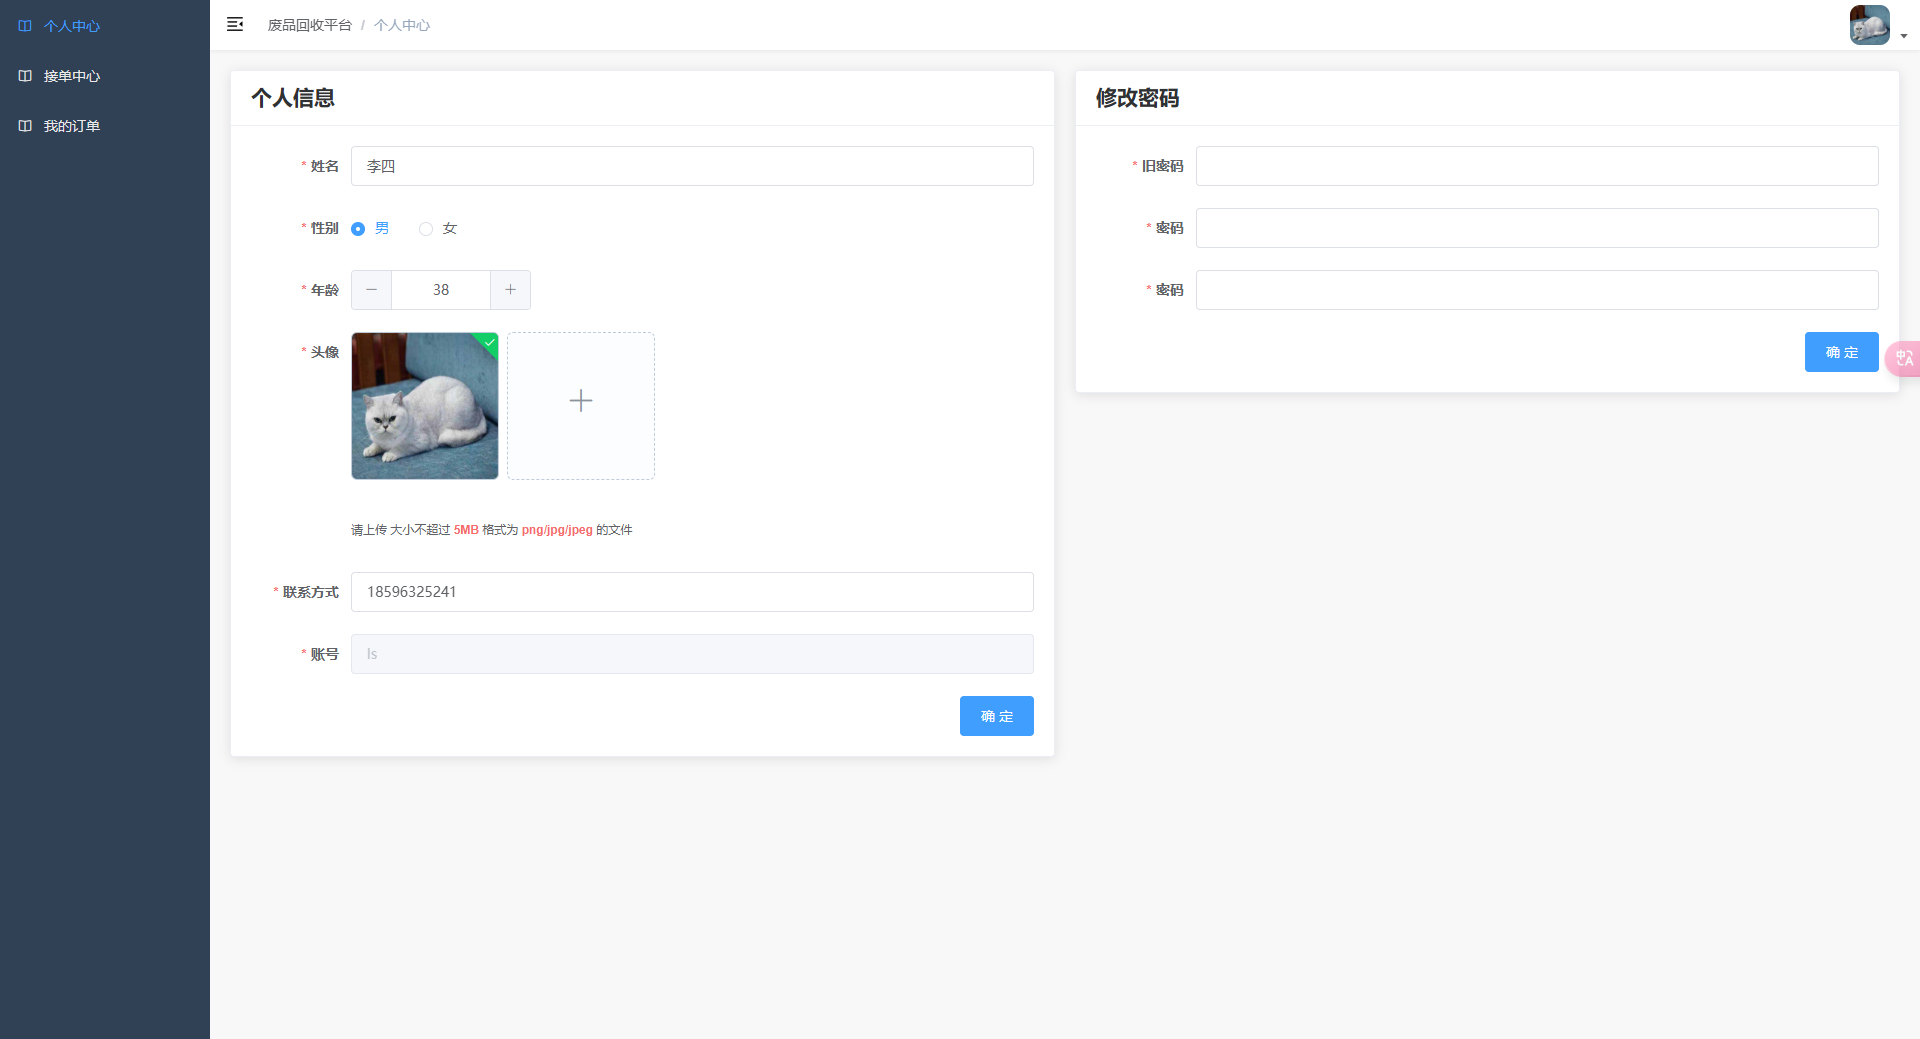Open 接单中心 in the sidebar
The height and width of the screenshot is (1039, 1920).
(105, 76)
